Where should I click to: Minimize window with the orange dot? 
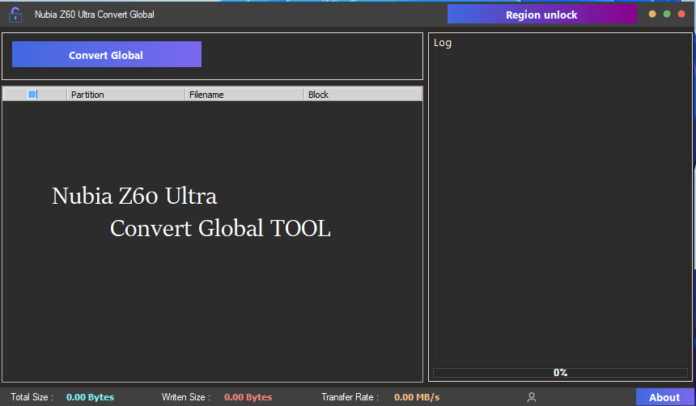(x=652, y=14)
